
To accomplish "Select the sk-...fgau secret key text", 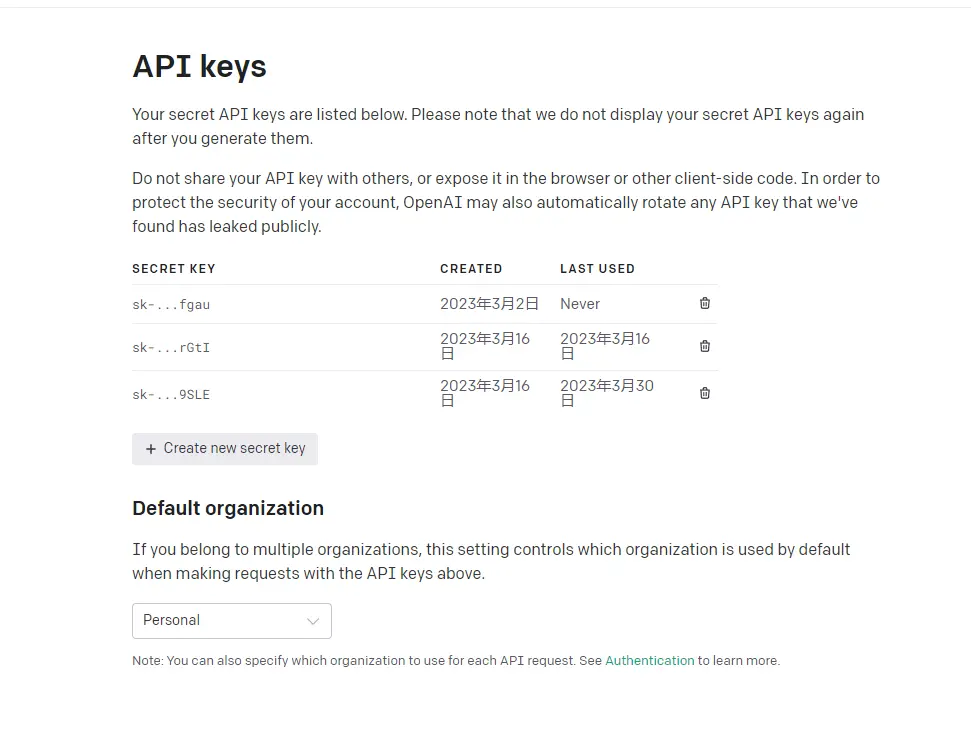I will pyautogui.click(x=171, y=304).
